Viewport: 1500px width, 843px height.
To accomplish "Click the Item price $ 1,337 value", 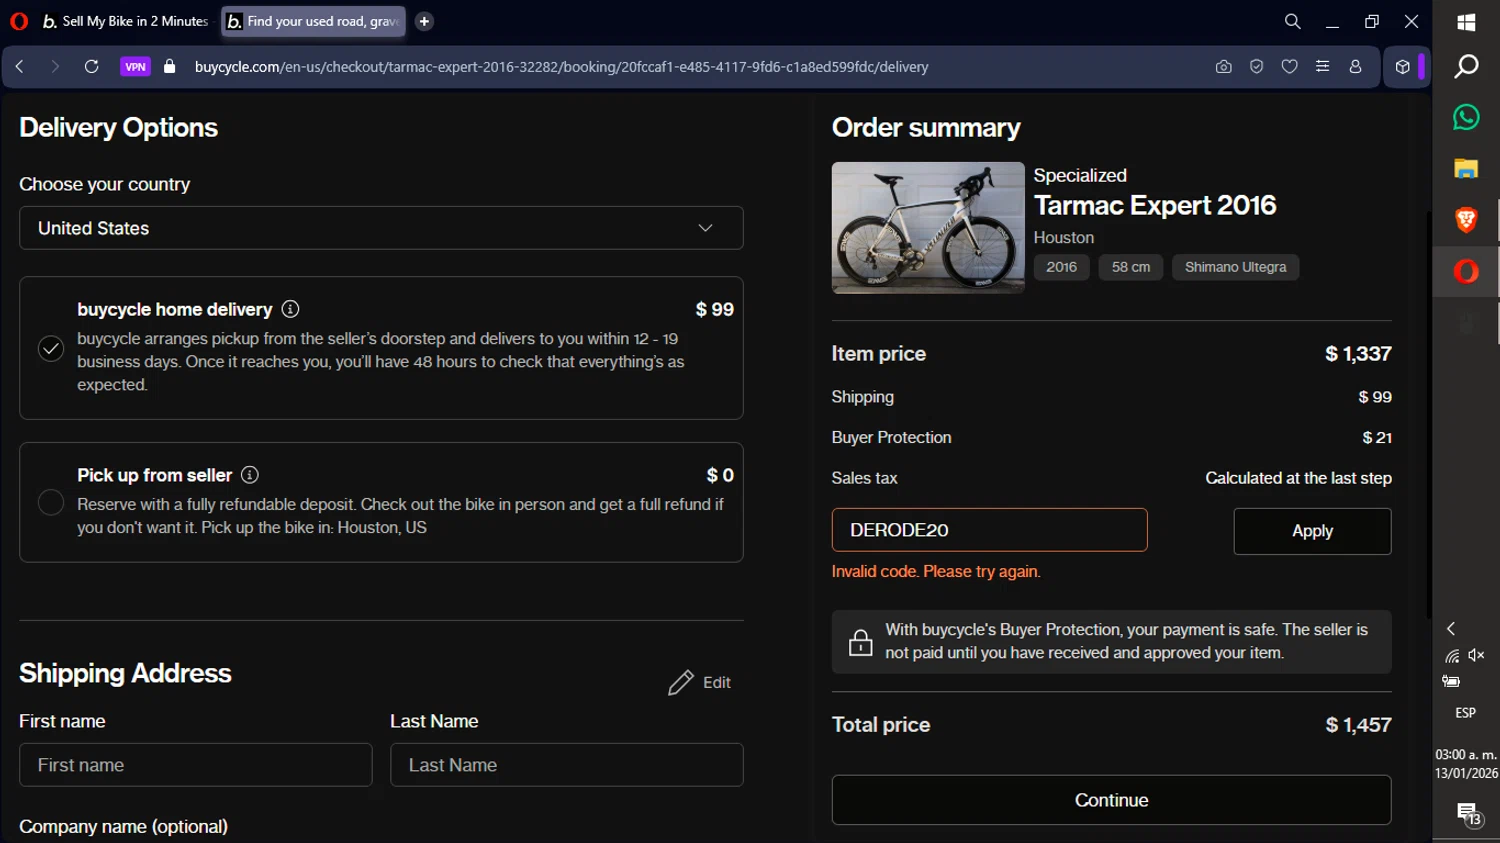I will (x=1358, y=354).
